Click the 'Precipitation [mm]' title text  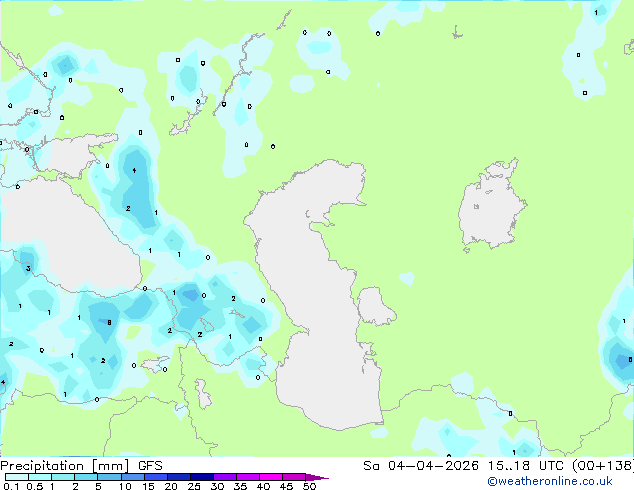(65, 466)
